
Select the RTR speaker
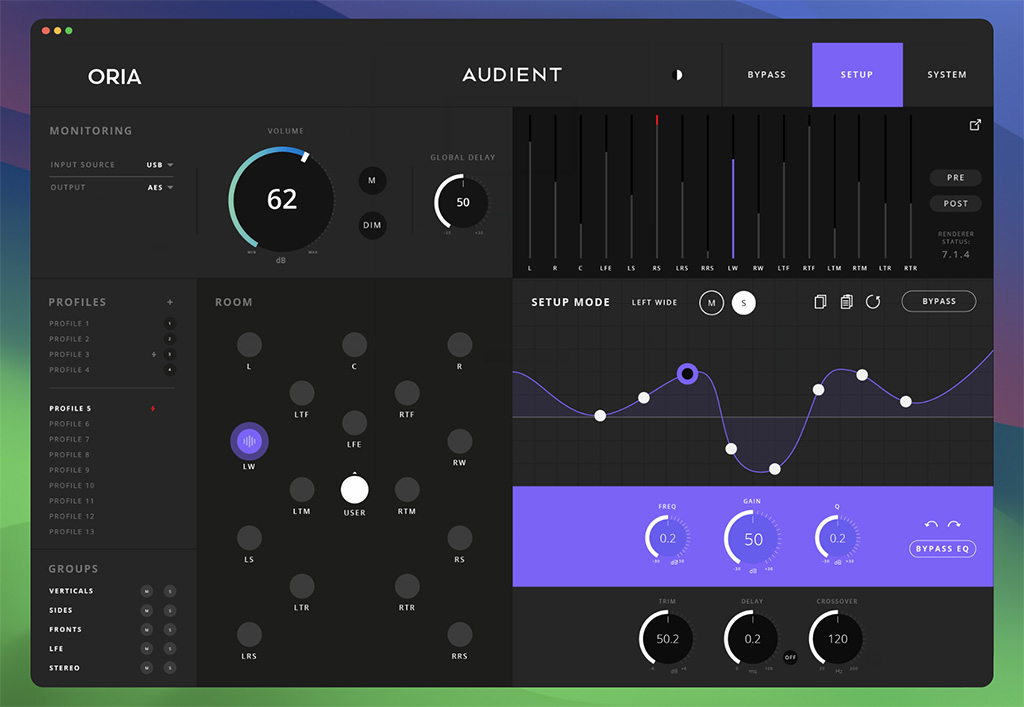[407, 586]
